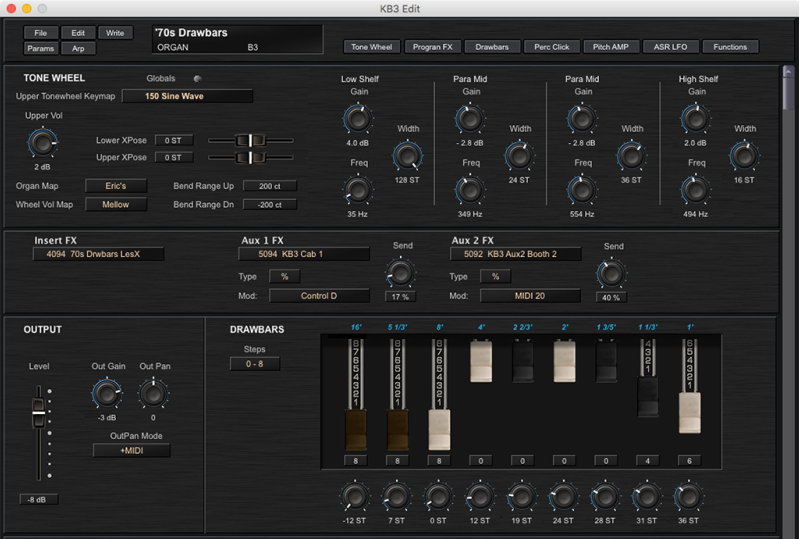Click the Low Shelf Gain knob
Image resolution: width=800 pixels, height=539 pixels.
pyautogui.click(x=358, y=119)
